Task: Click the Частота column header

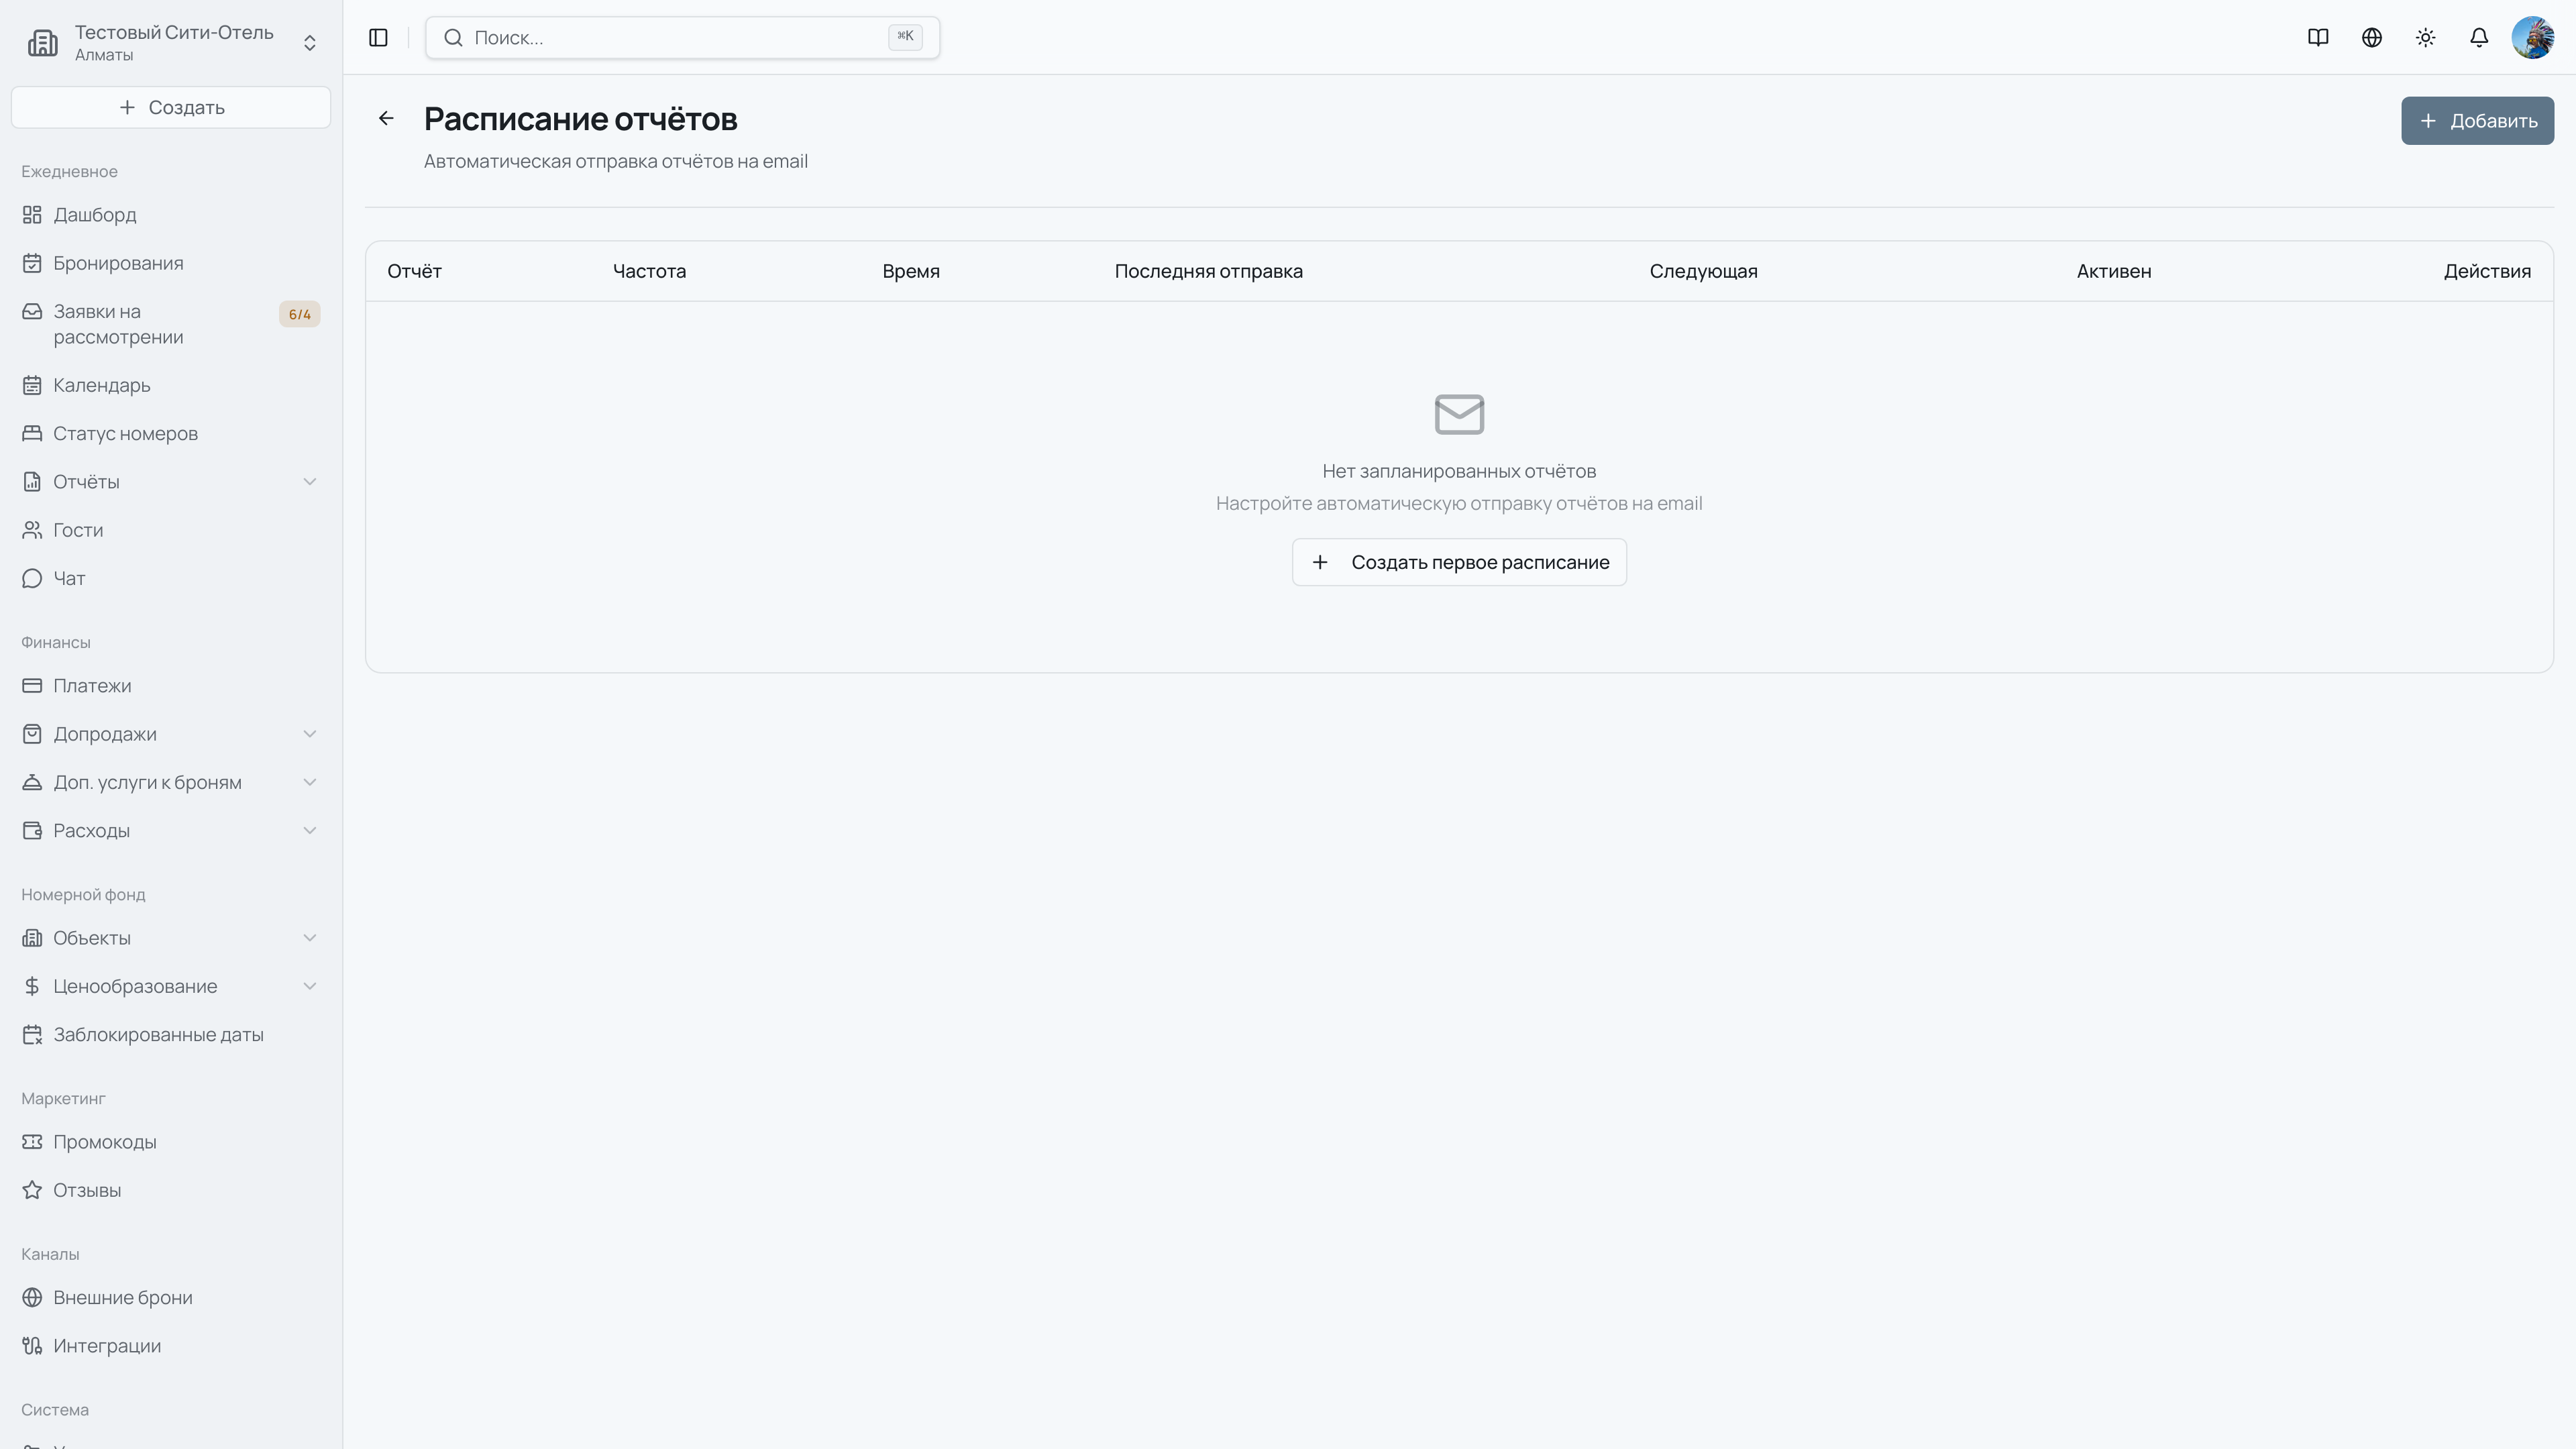Action: pyautogui.click(x=649, y=271)
